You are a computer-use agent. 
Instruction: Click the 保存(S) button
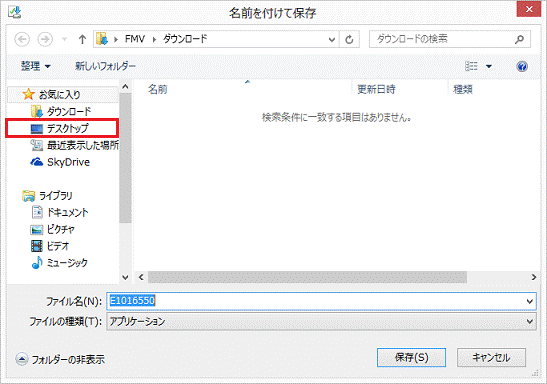pyautogui.click(x=411, y=357)
